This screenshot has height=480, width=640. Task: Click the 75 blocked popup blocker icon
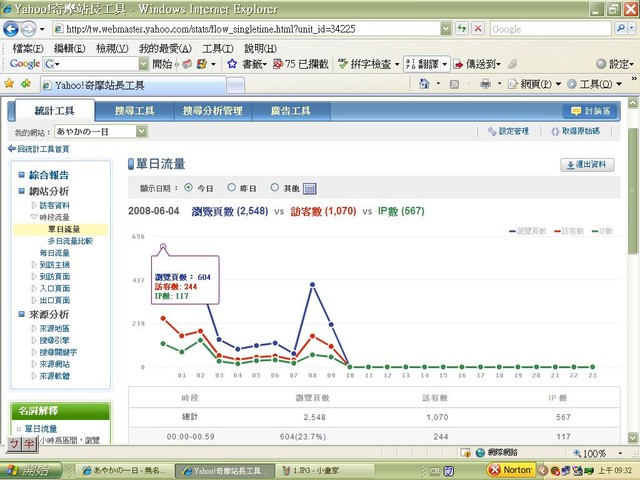pyautogui.click(x=278, y=64)
